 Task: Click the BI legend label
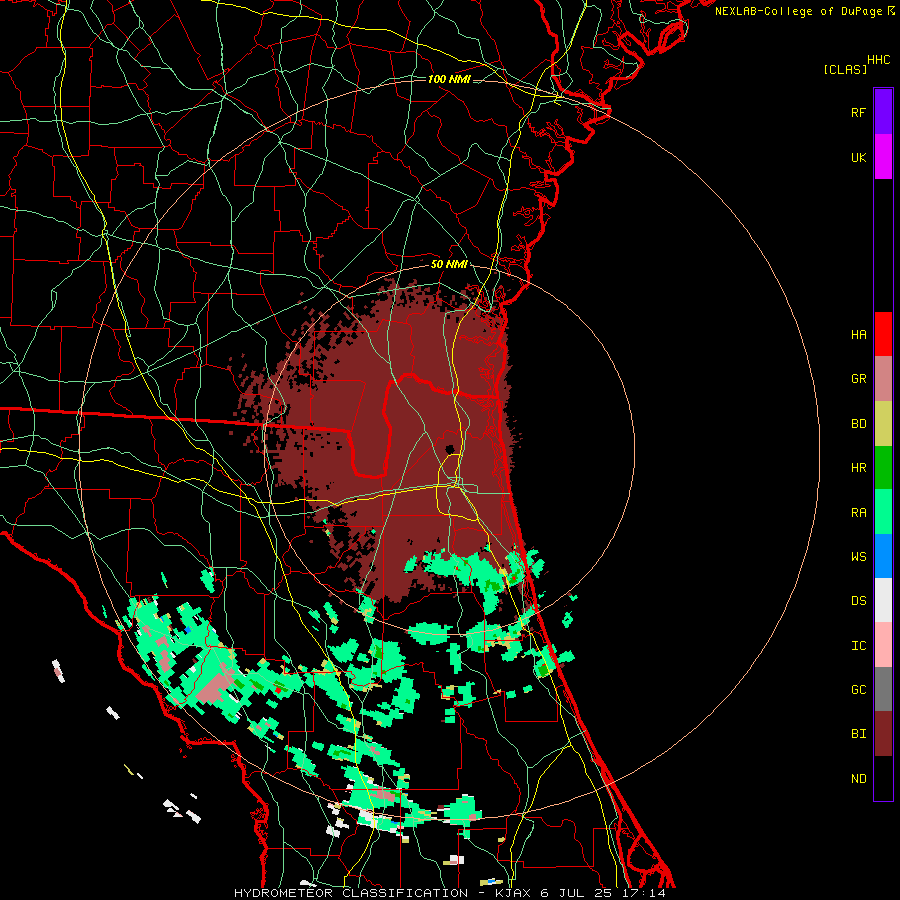coord(858,734)
